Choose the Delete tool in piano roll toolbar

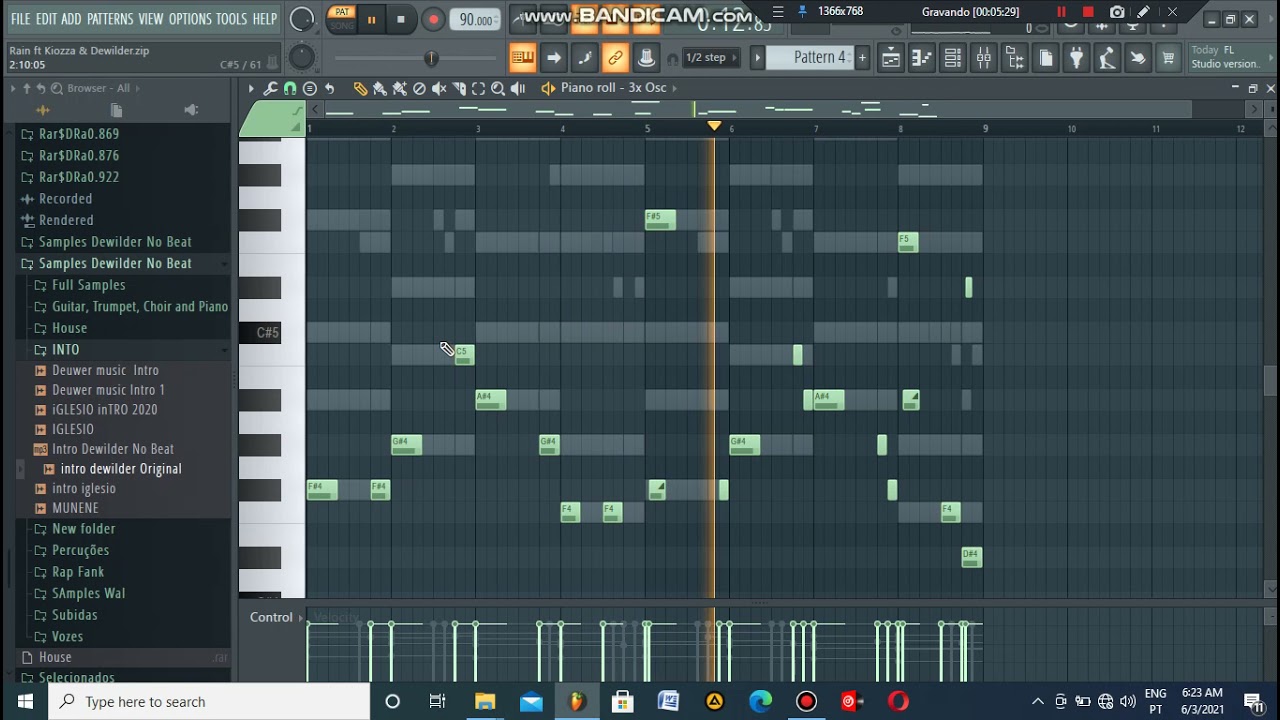click(419, 88)
